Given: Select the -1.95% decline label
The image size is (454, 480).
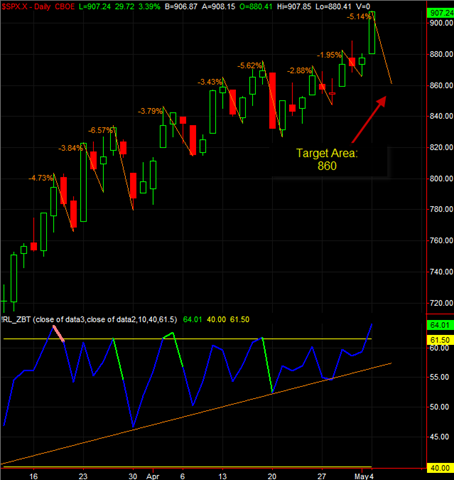Looking at the screenshot, I should coord(329,55).
